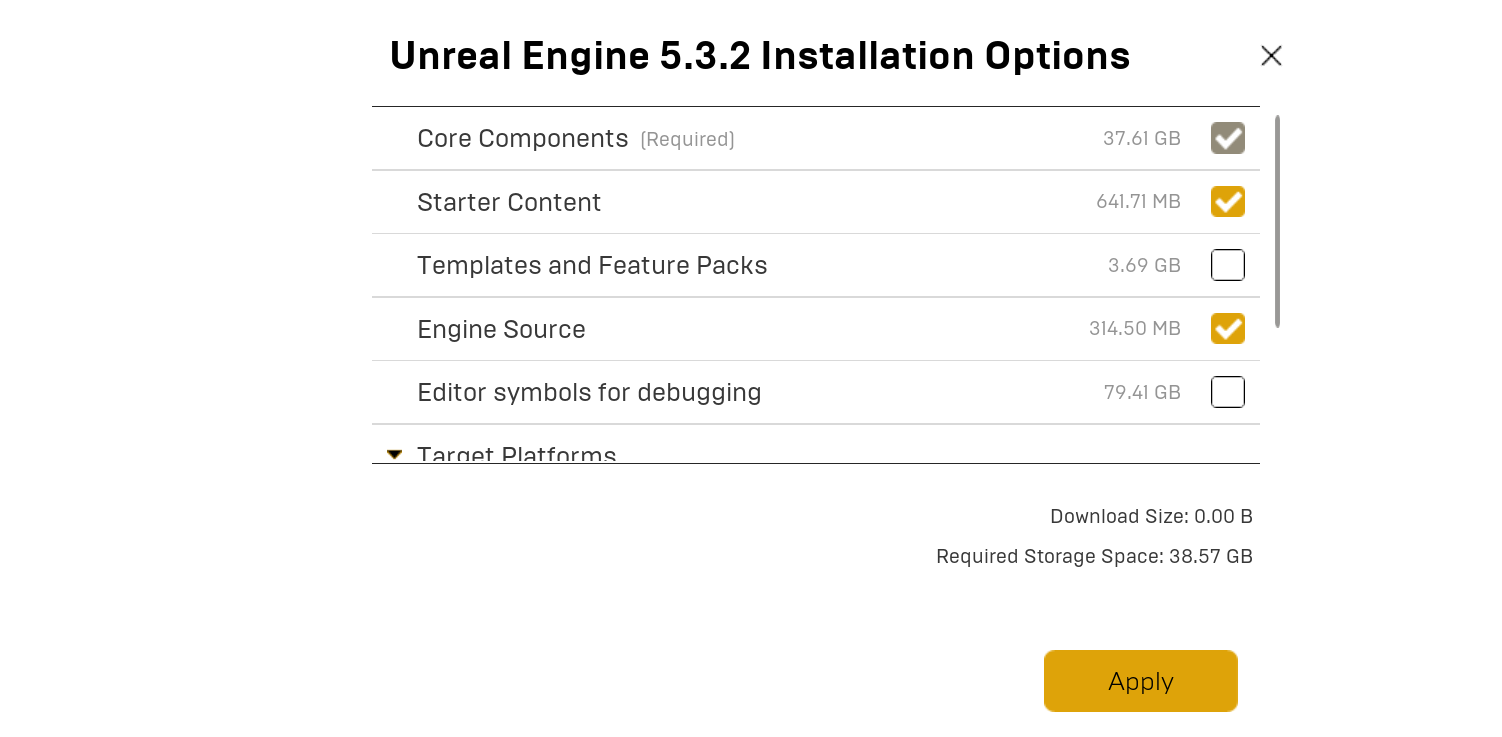Close the Installation Options dialog
This screenshot has height=737, width=1502.
coord(1271,56)
